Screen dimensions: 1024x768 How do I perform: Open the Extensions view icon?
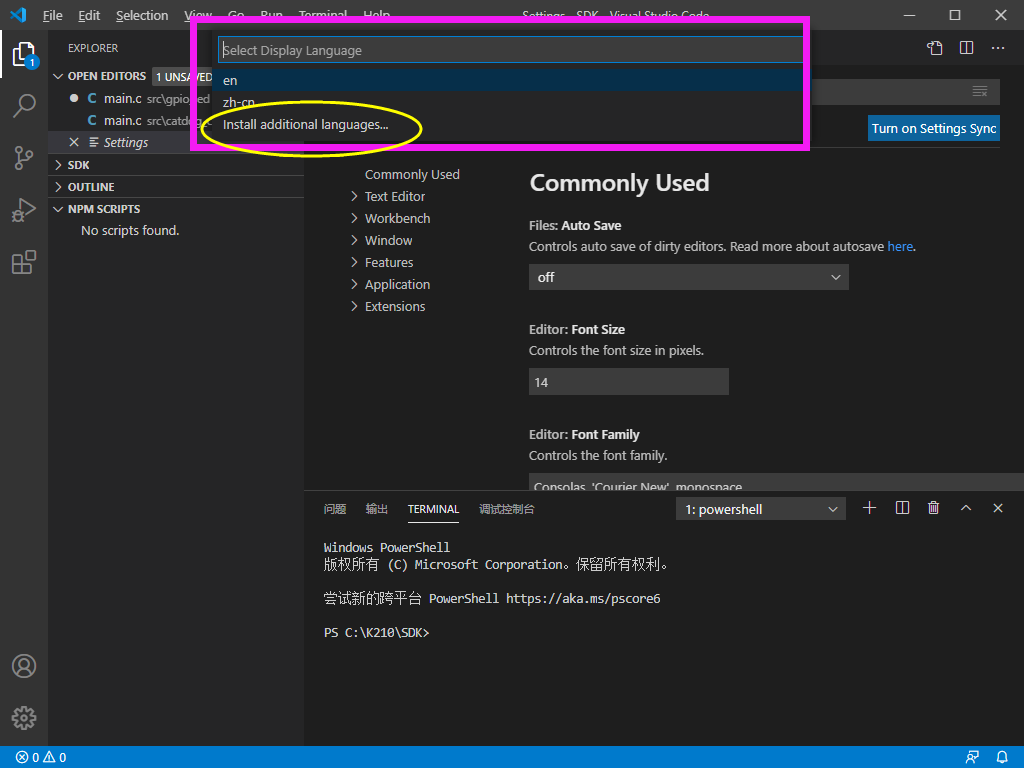coord(24,262)
